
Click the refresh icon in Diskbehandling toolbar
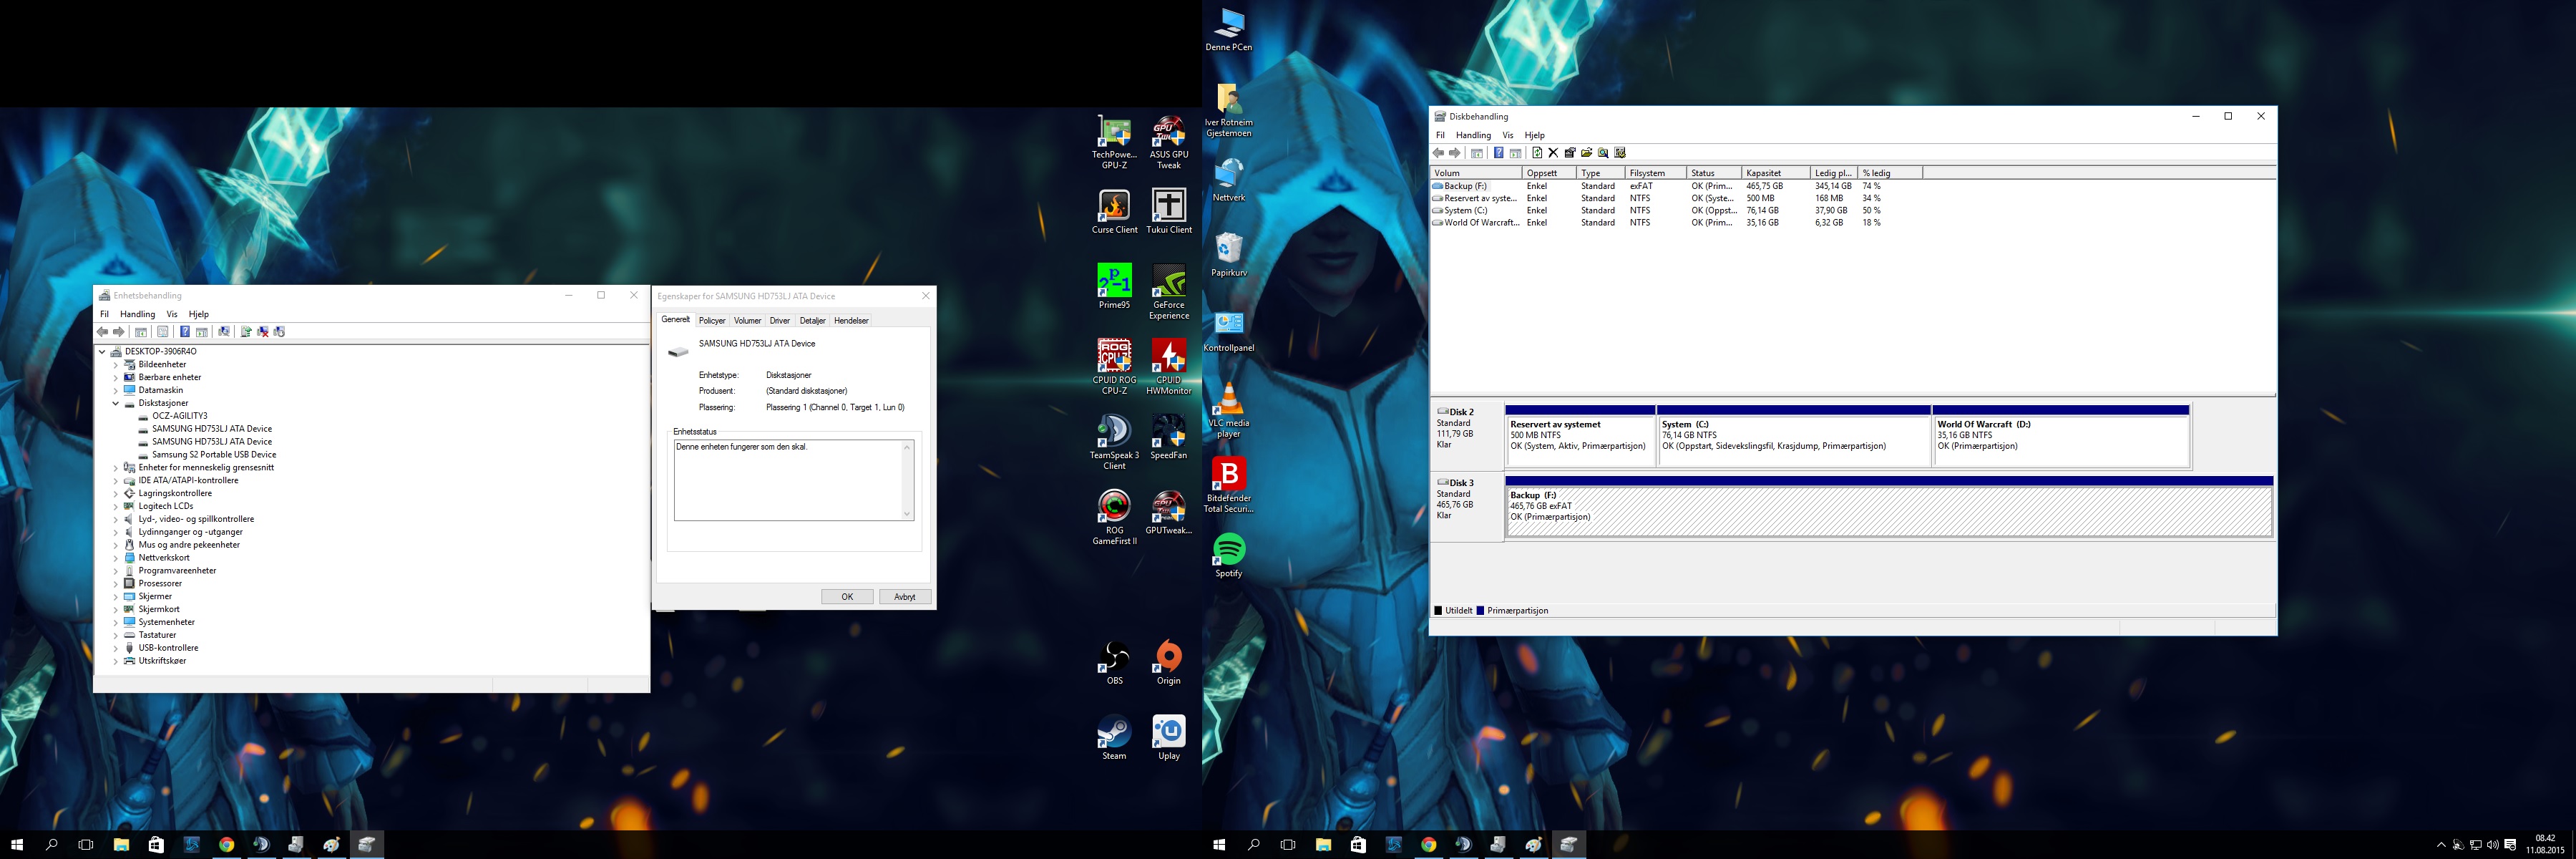coord(1537,153)
